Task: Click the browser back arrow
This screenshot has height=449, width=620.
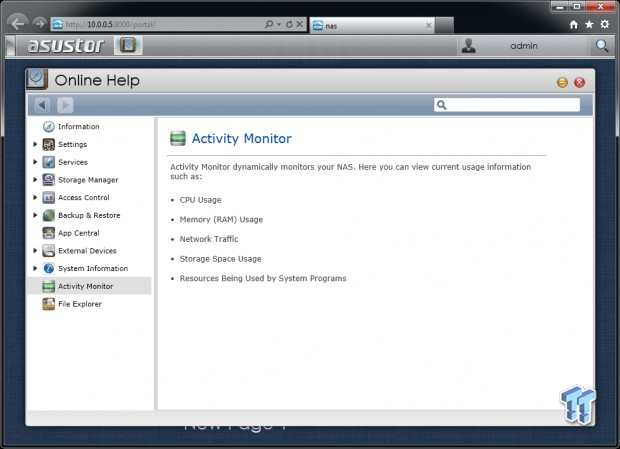Action: point(17,24)
